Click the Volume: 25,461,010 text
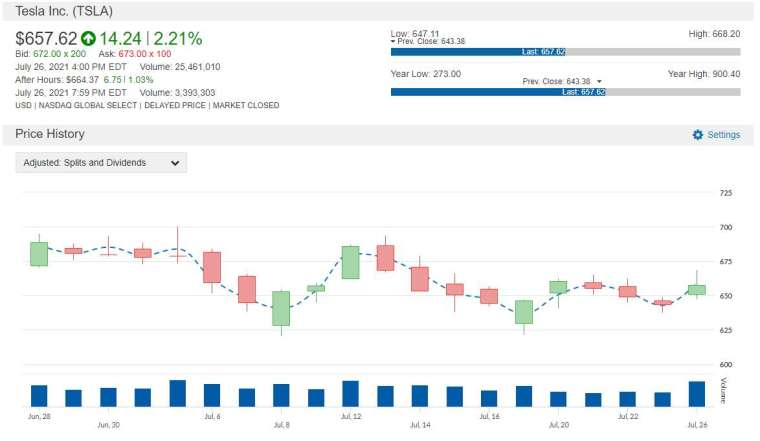 pos(180,67)
